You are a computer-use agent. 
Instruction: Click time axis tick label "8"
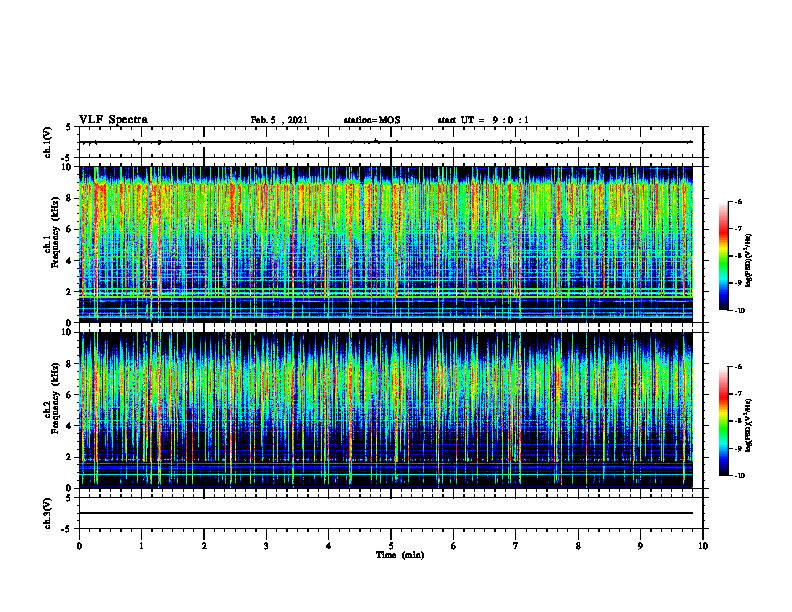(578, 546)
